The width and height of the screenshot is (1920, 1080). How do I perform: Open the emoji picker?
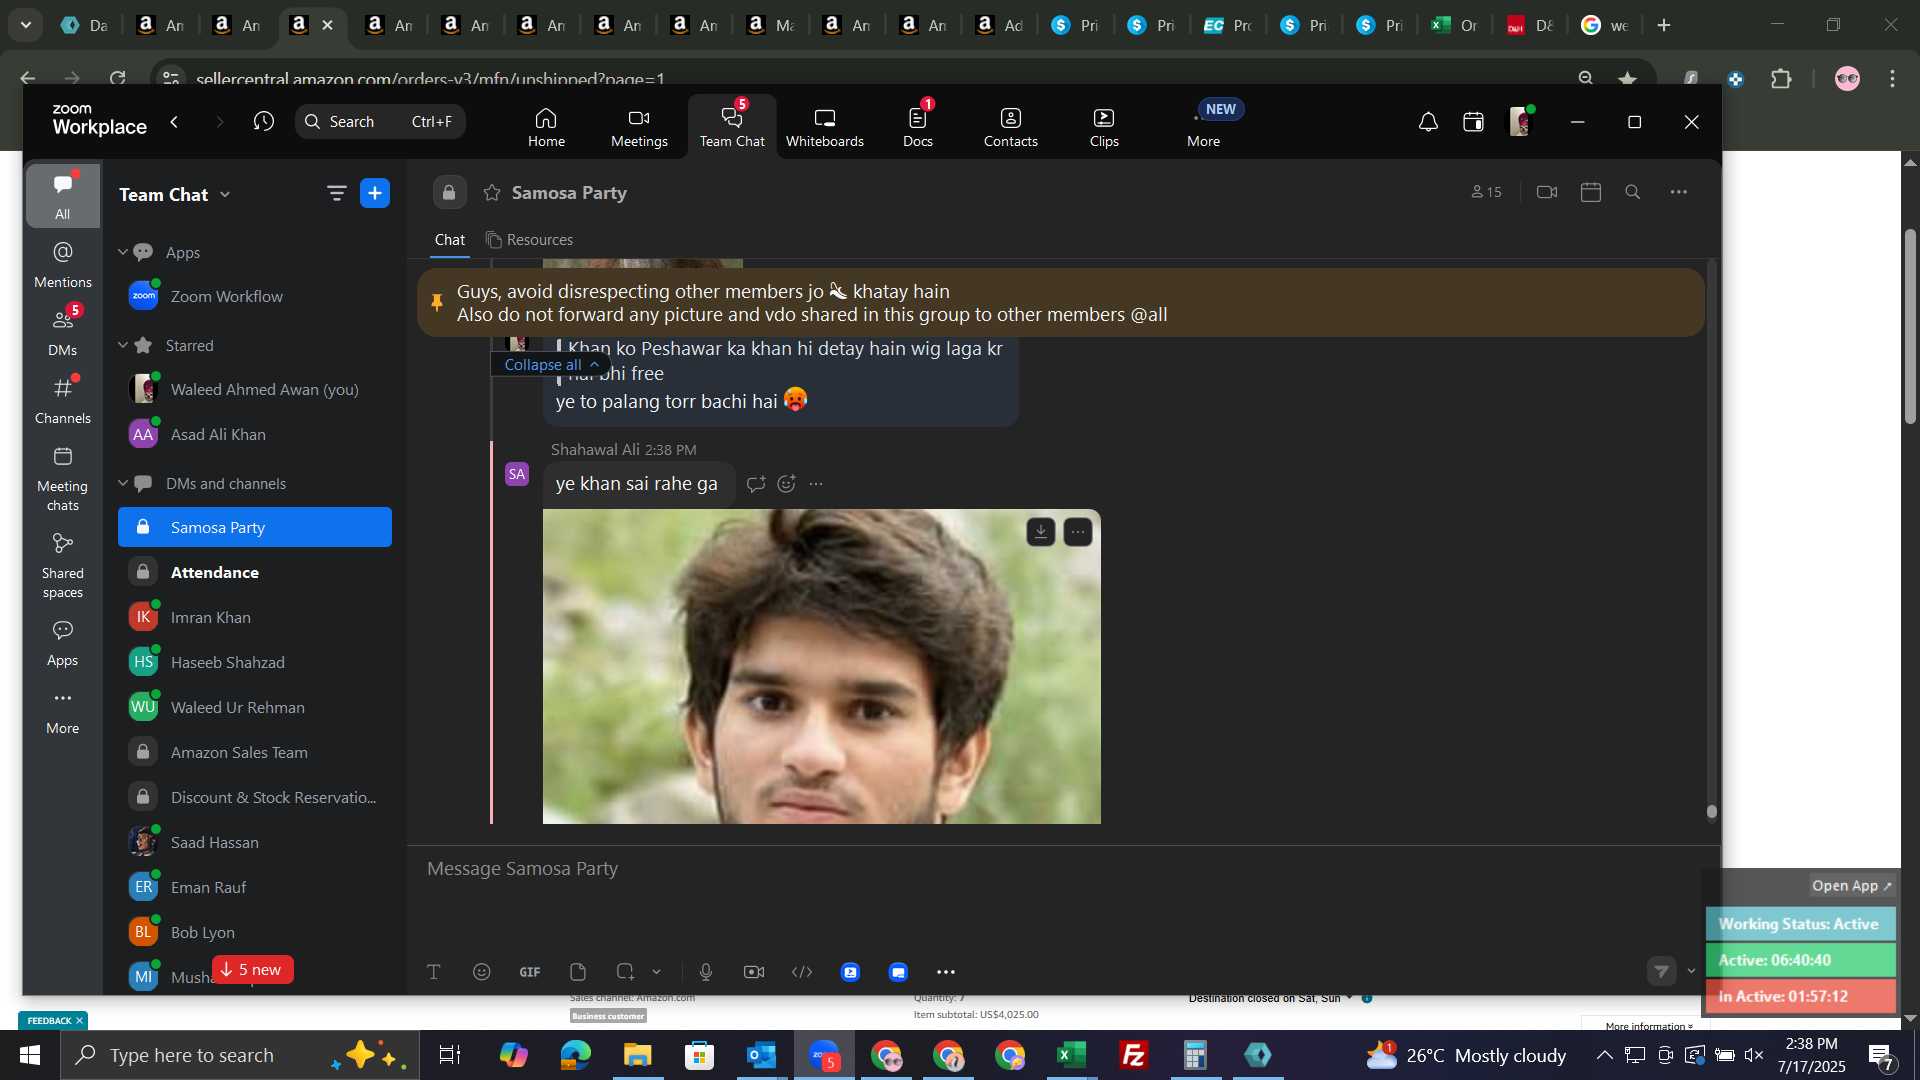point(482,972)
